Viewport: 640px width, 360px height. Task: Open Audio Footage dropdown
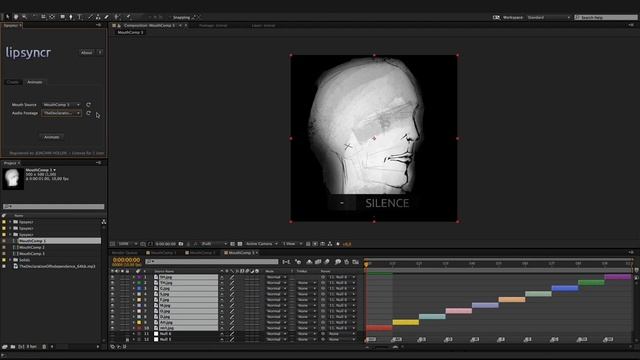62,113
